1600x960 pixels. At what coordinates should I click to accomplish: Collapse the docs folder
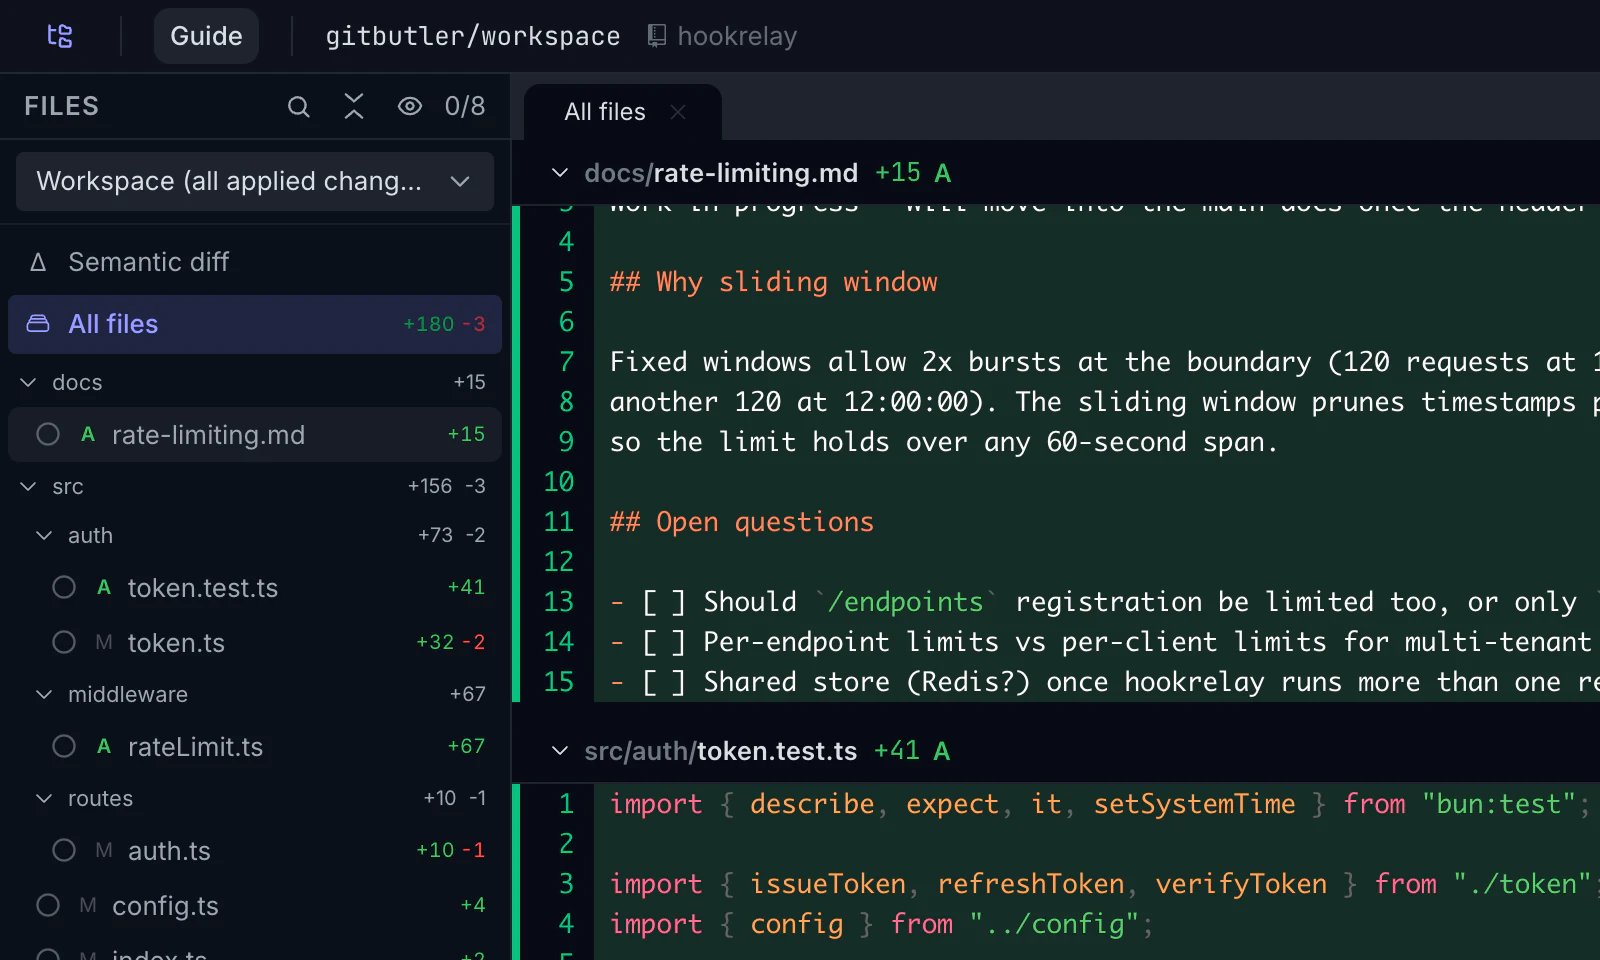[x=29, y=383]
